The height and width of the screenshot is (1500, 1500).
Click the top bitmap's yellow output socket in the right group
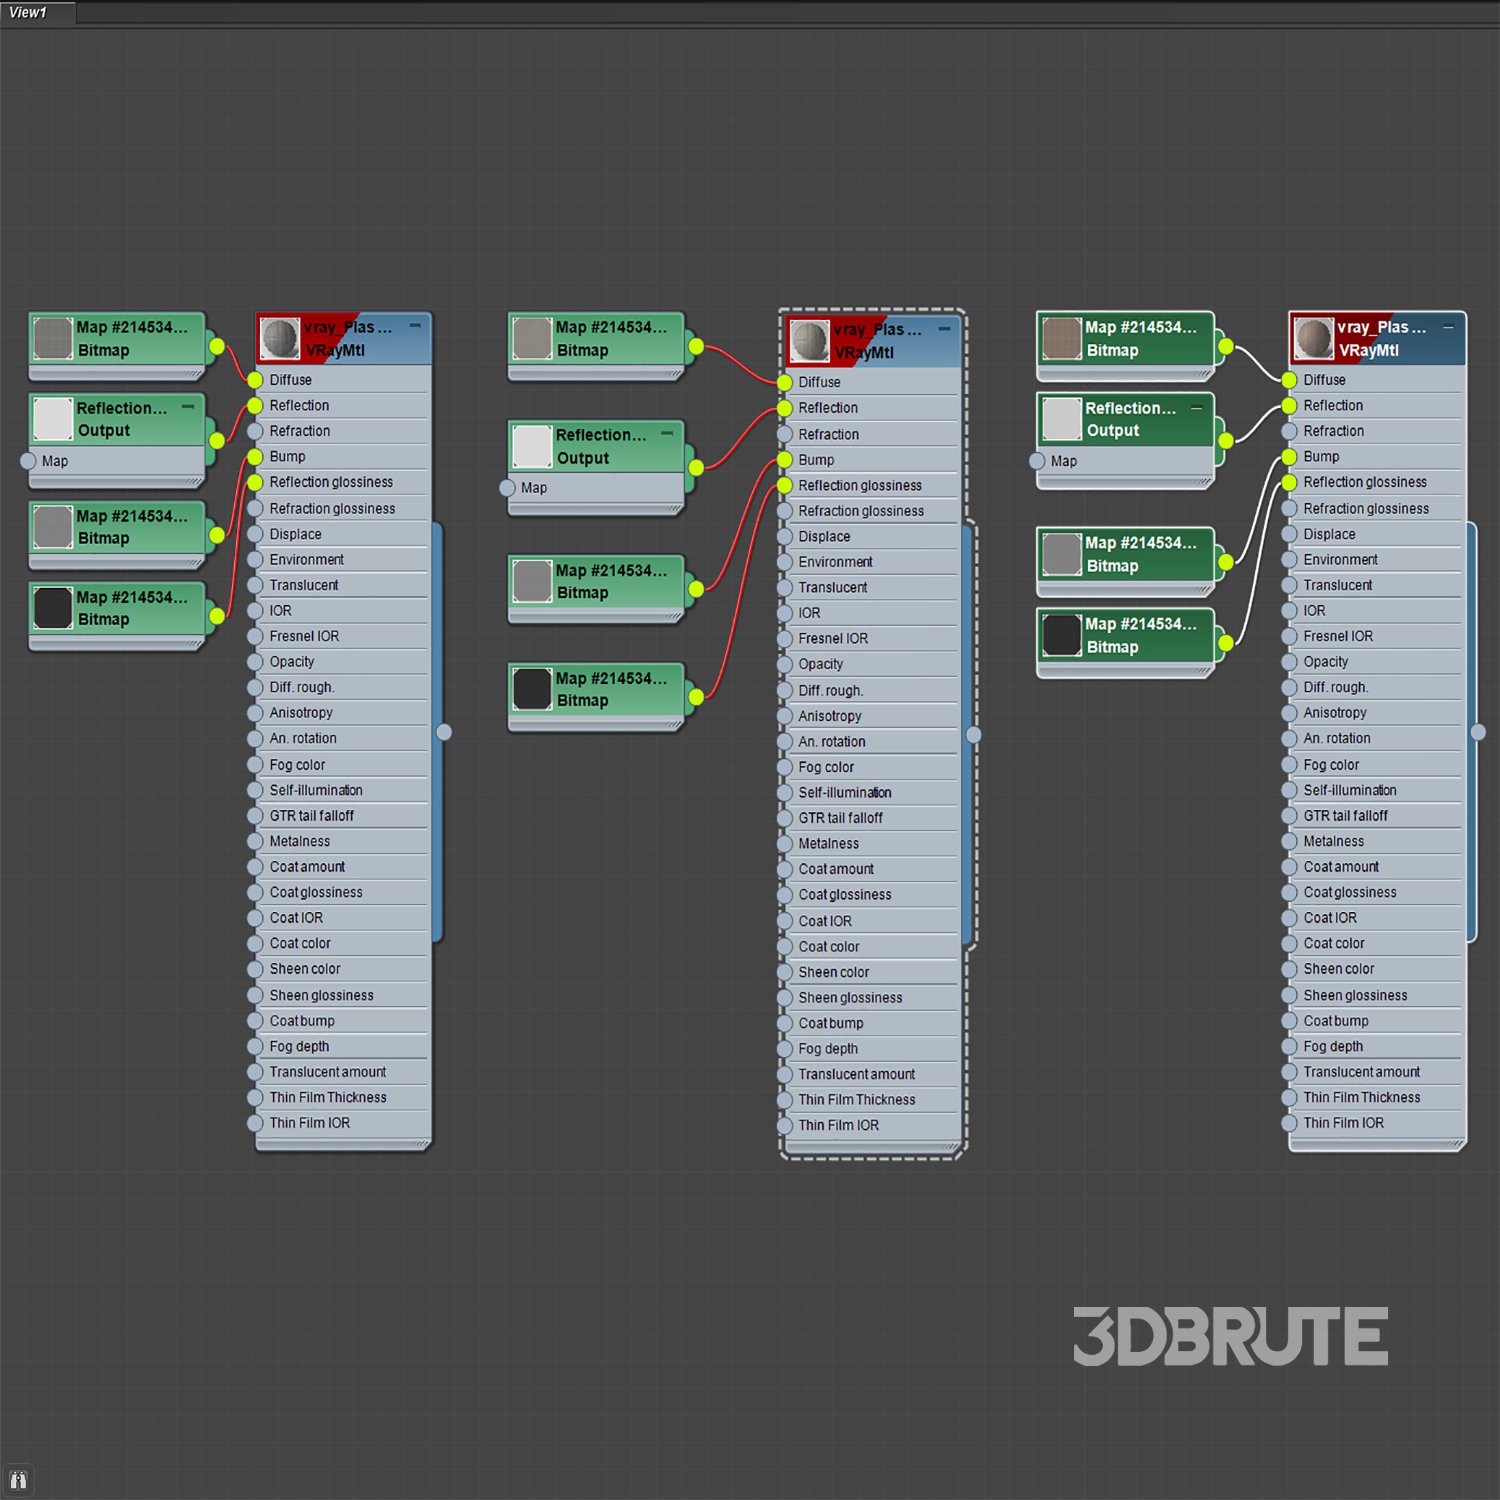[x=1225, y=347]
